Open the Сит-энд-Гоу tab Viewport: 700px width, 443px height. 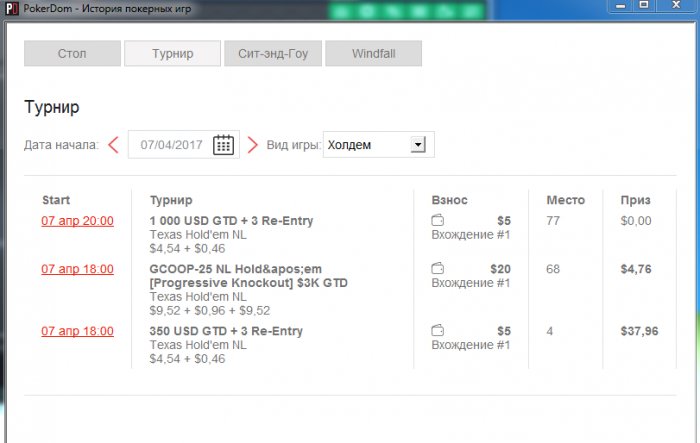(x=273, y=54)
